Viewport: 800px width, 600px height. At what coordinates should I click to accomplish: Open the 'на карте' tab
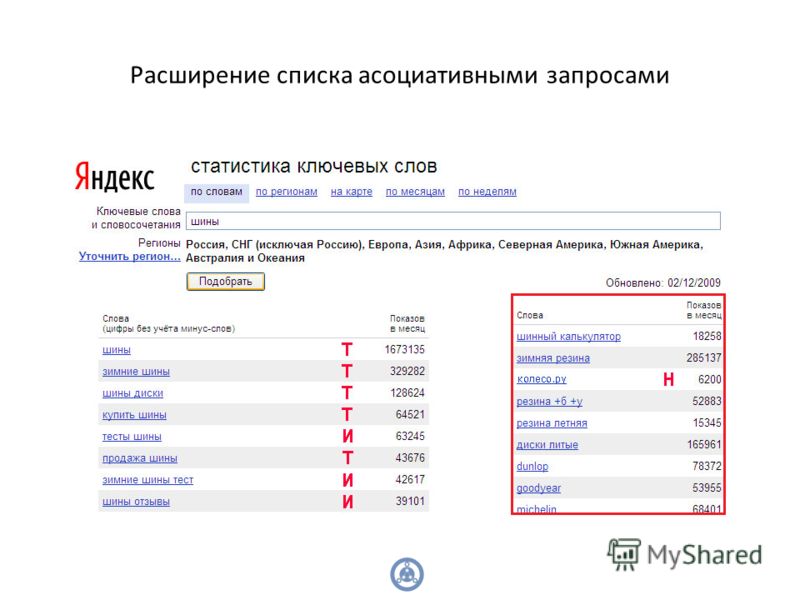click(x=351, y=192)
